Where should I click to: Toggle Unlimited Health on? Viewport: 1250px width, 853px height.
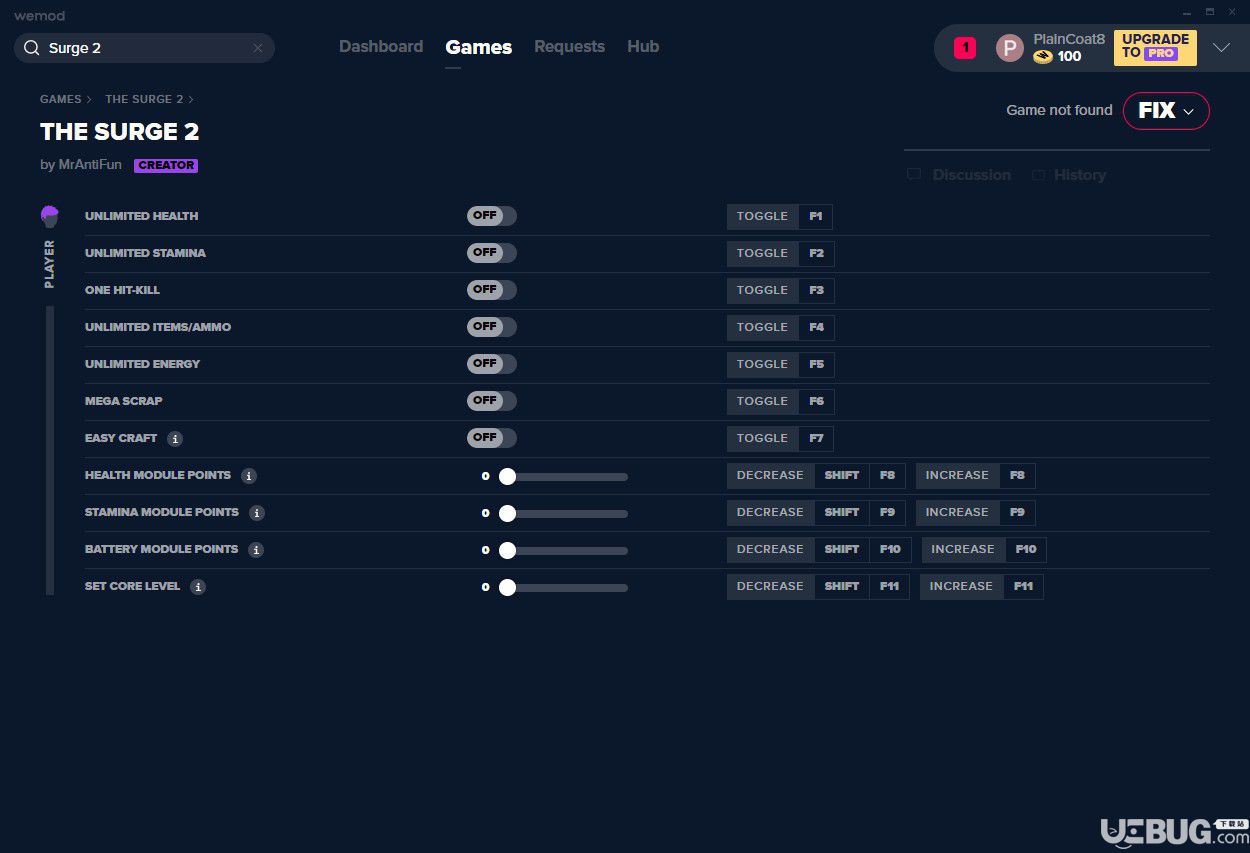tap(492, 216)
